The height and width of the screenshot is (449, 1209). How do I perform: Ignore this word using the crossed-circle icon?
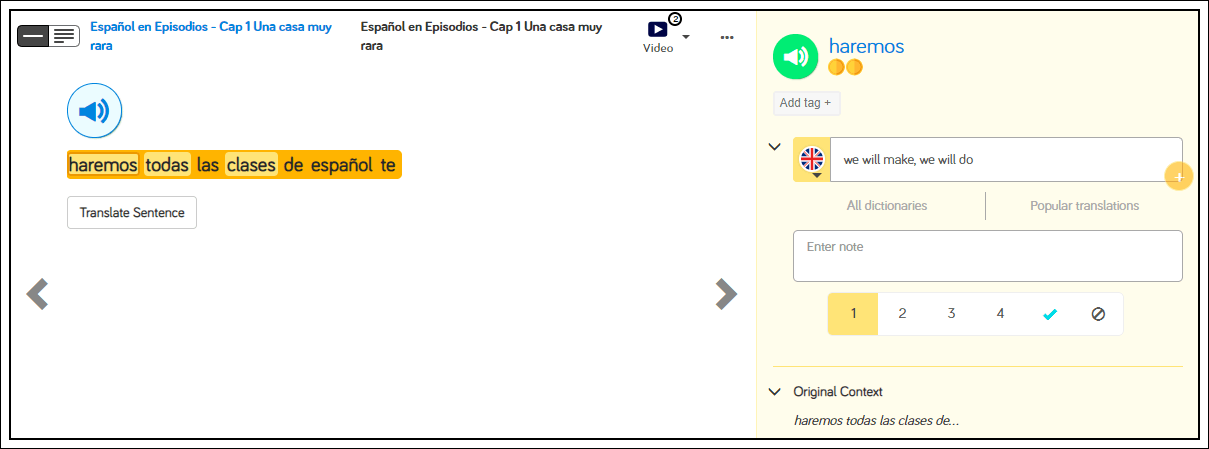pyautogui.click(x=1098, y=314)
